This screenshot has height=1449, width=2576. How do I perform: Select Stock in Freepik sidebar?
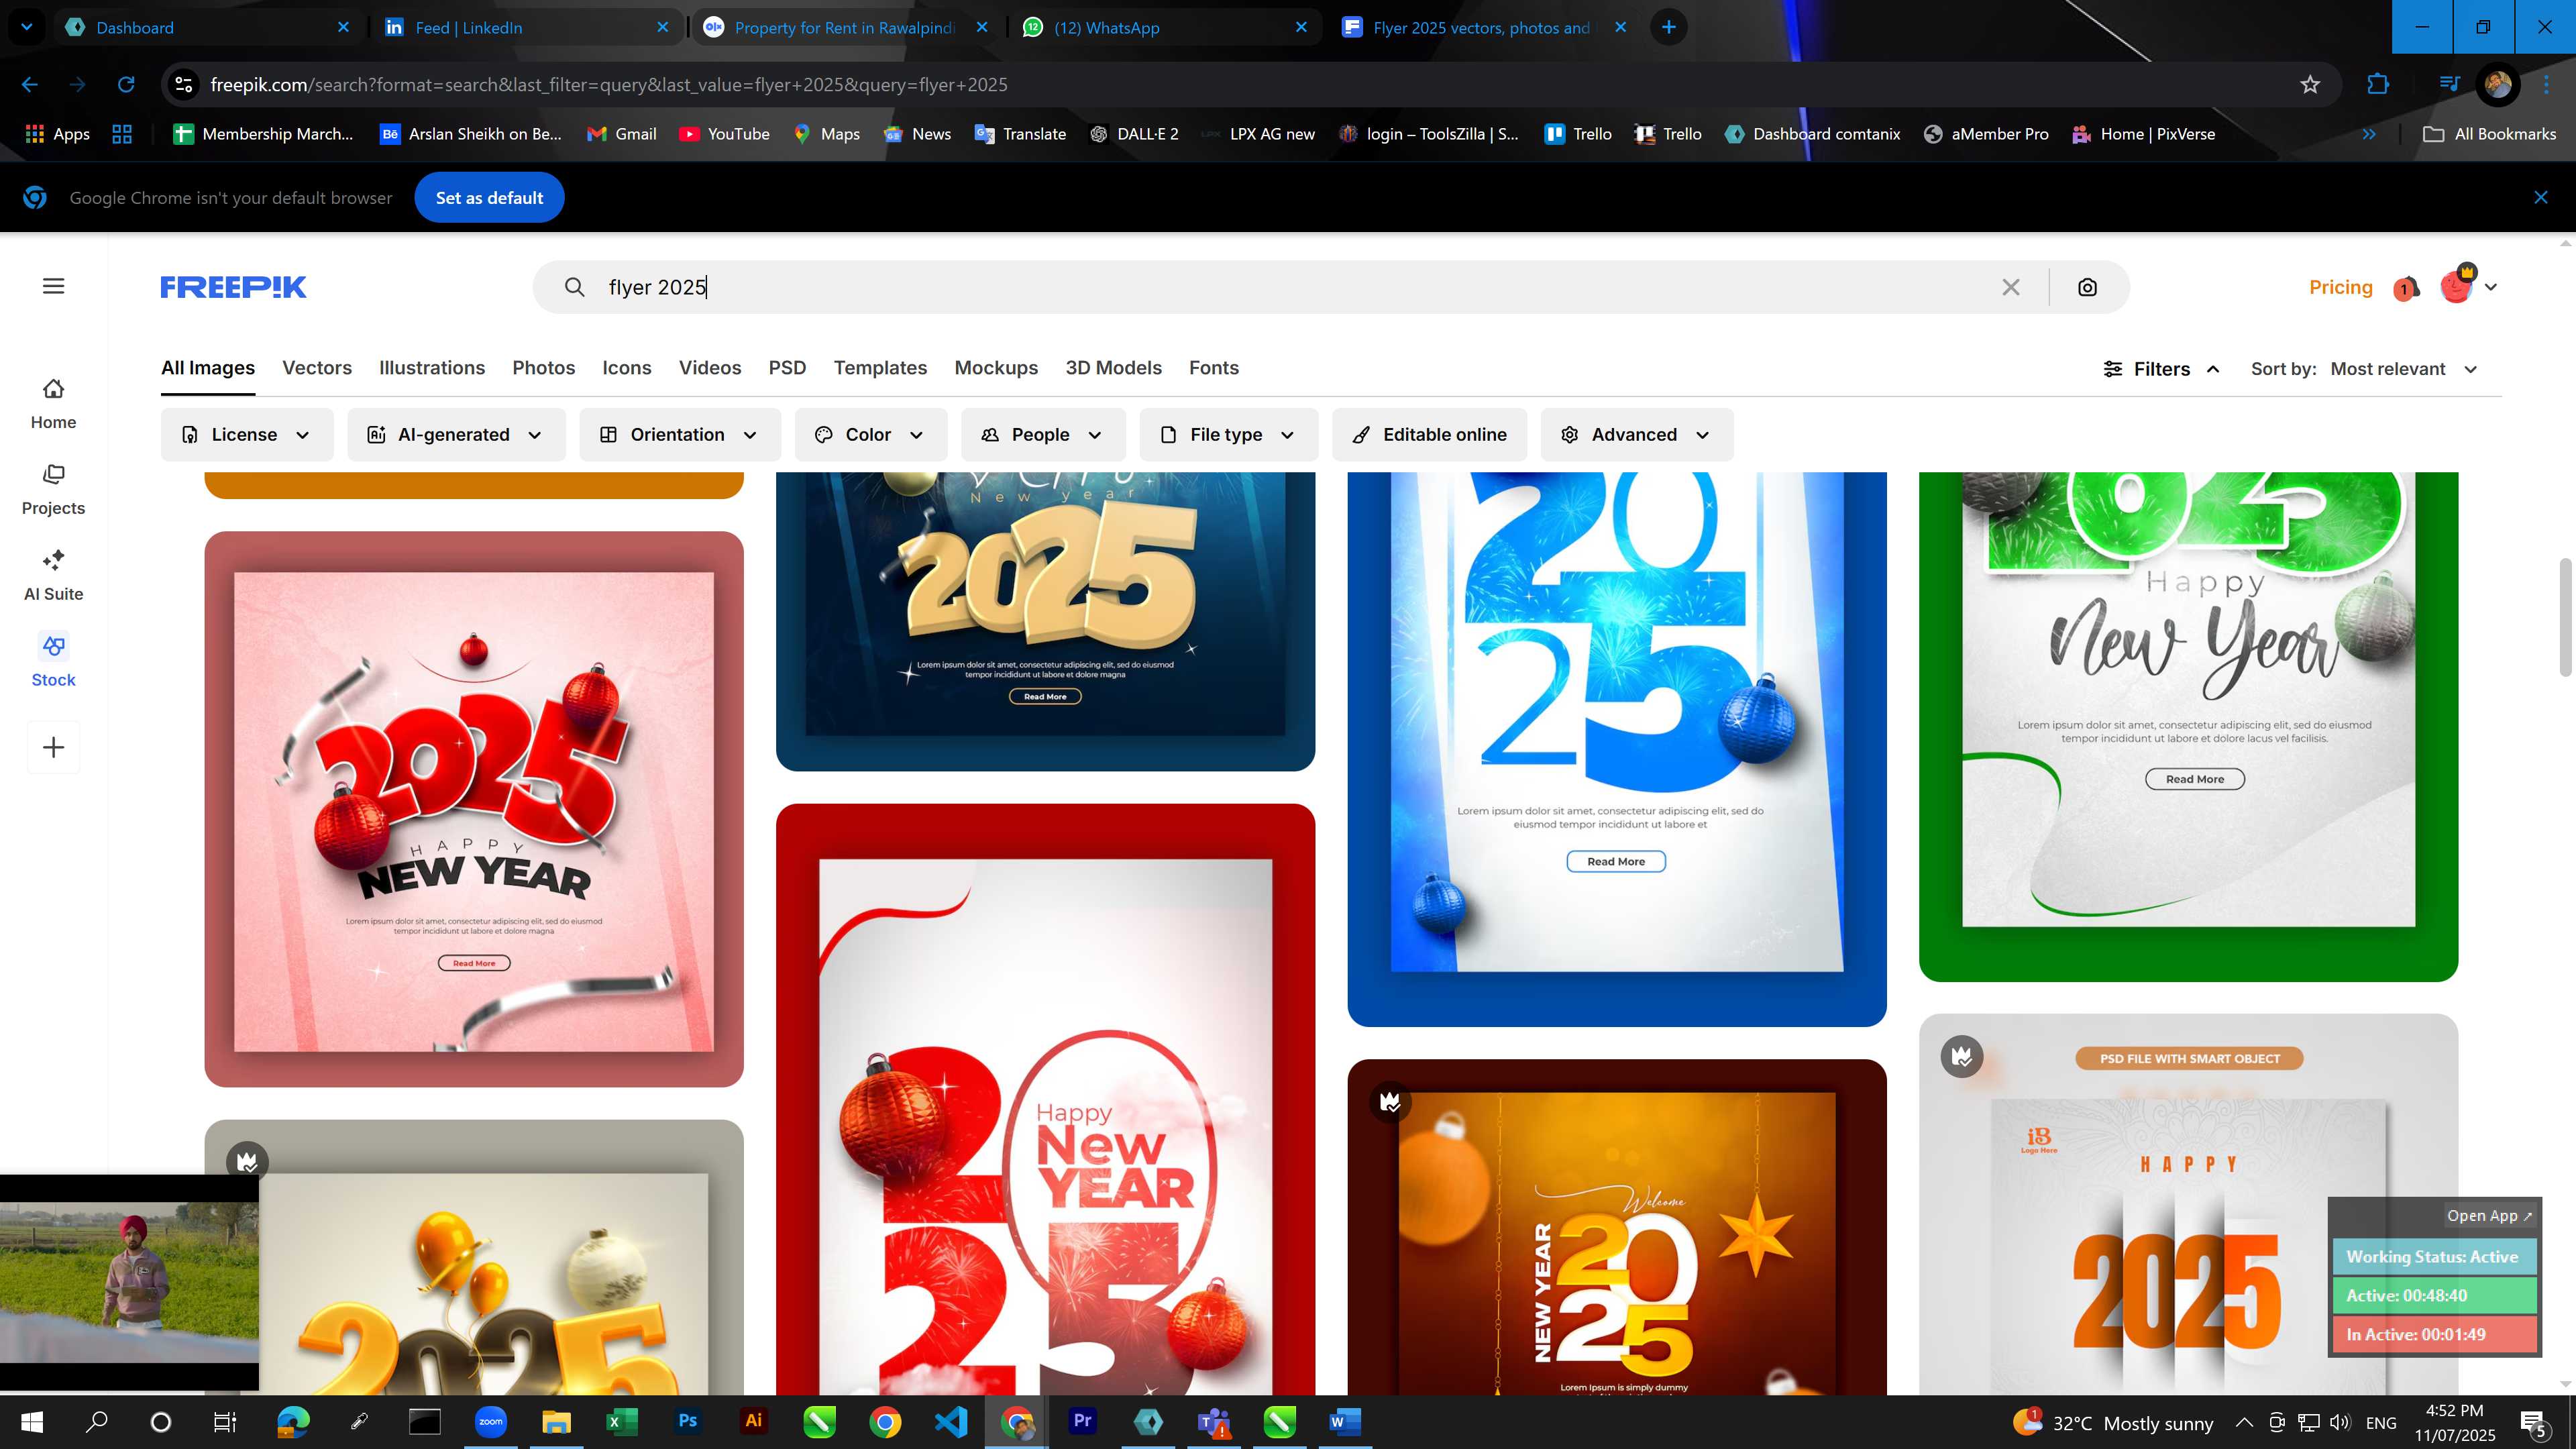[54, 661]
